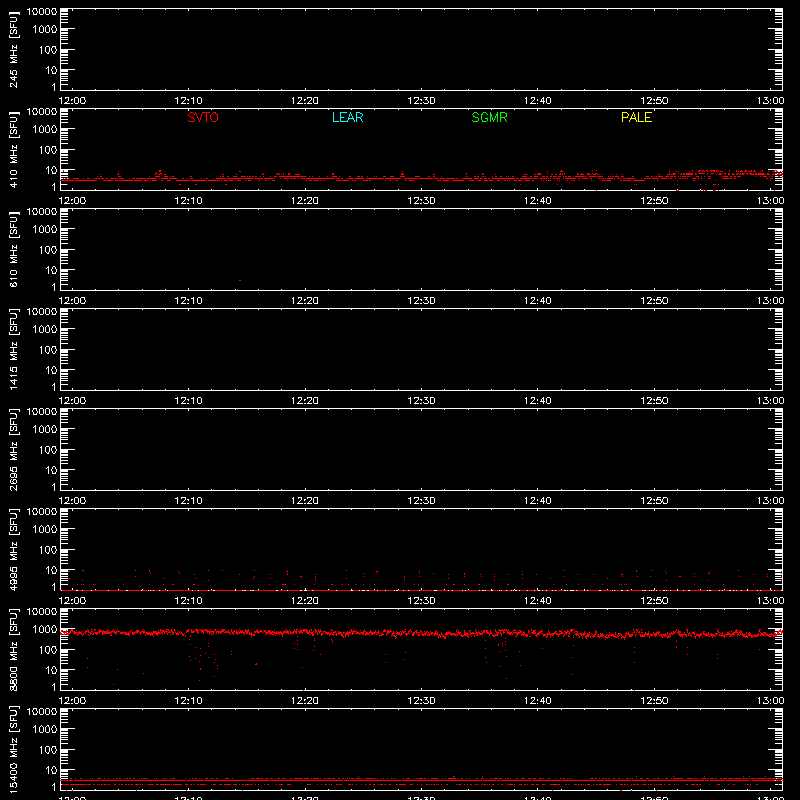Screen dimensions: 800x800
Task: Click 12:00 tick label under 1415 MHz panel
Action: pos(72,401)
